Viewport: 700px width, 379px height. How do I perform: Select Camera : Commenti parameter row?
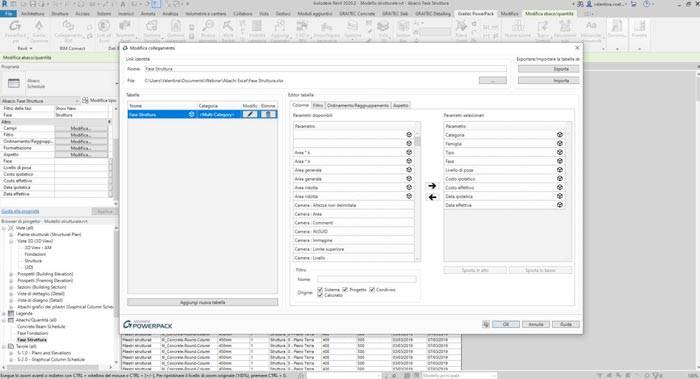click(354, 223)
